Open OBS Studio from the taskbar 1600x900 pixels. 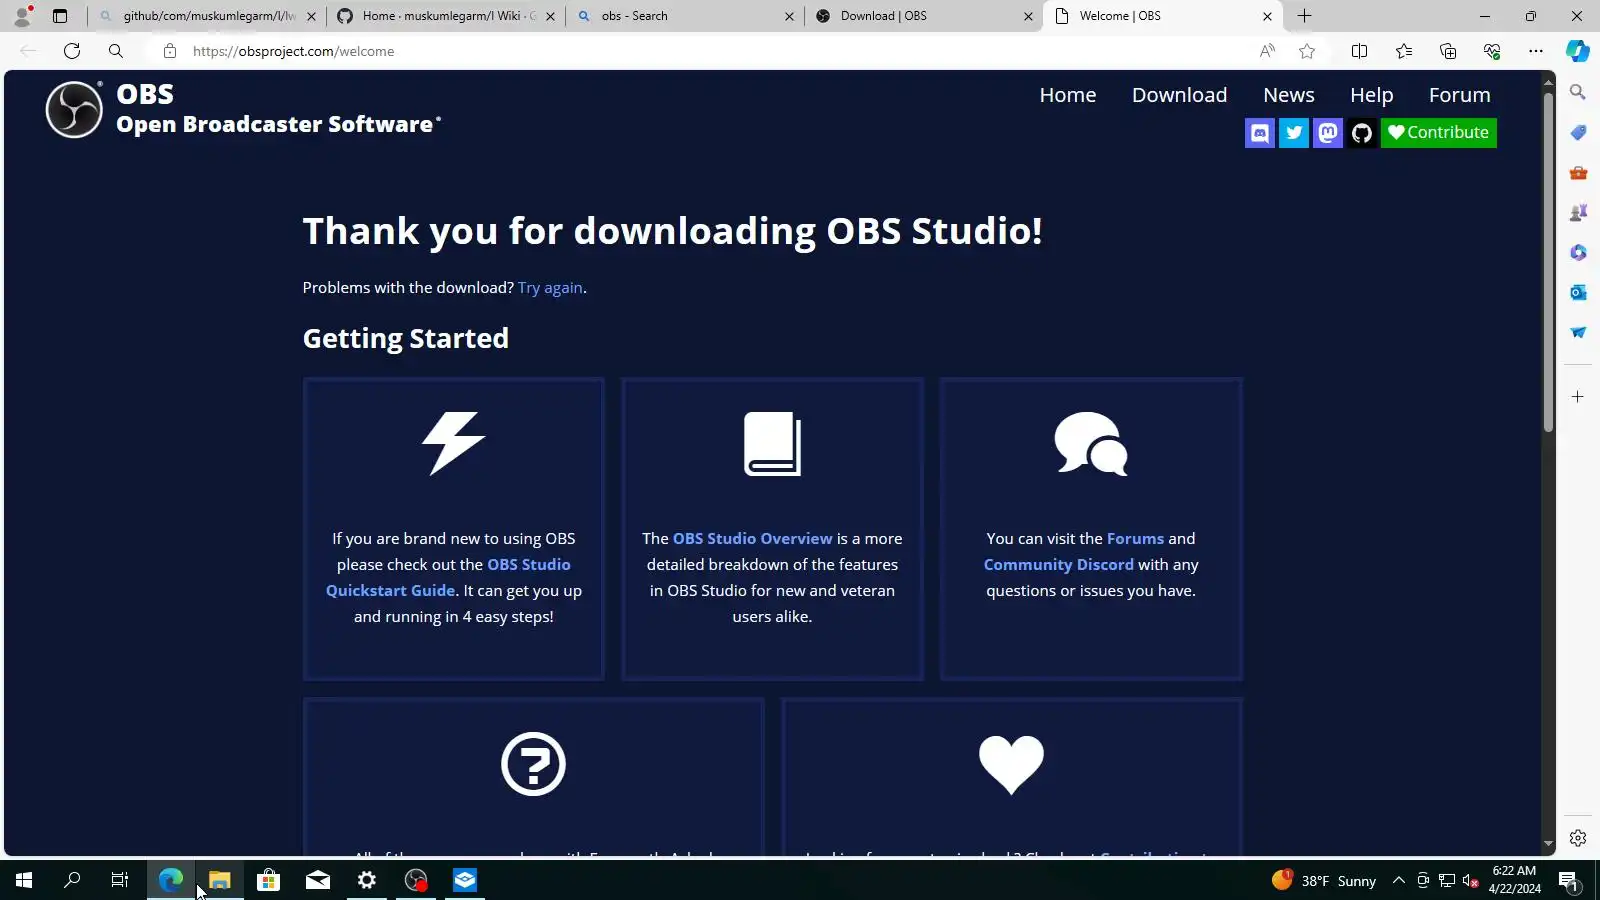[416, 880]
